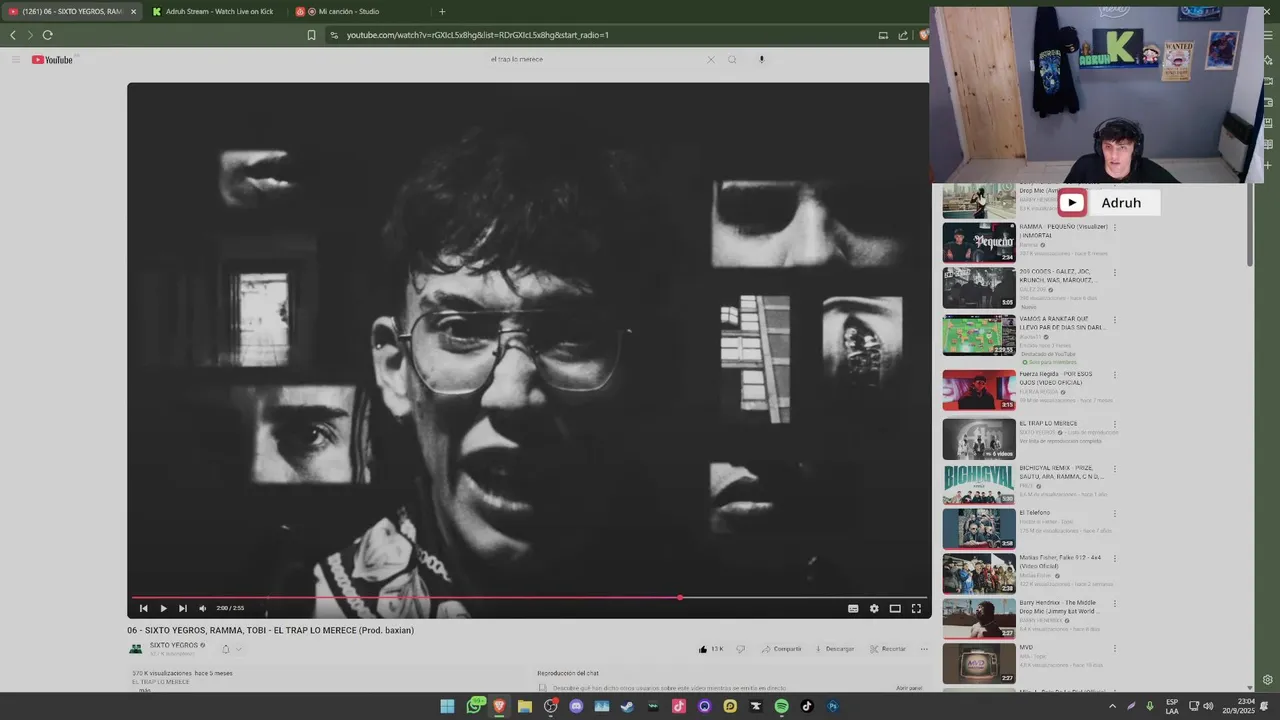Open options menu for El Telefono video
The height and width of the screenshot is (720, 1280).
click(1115, 513)
